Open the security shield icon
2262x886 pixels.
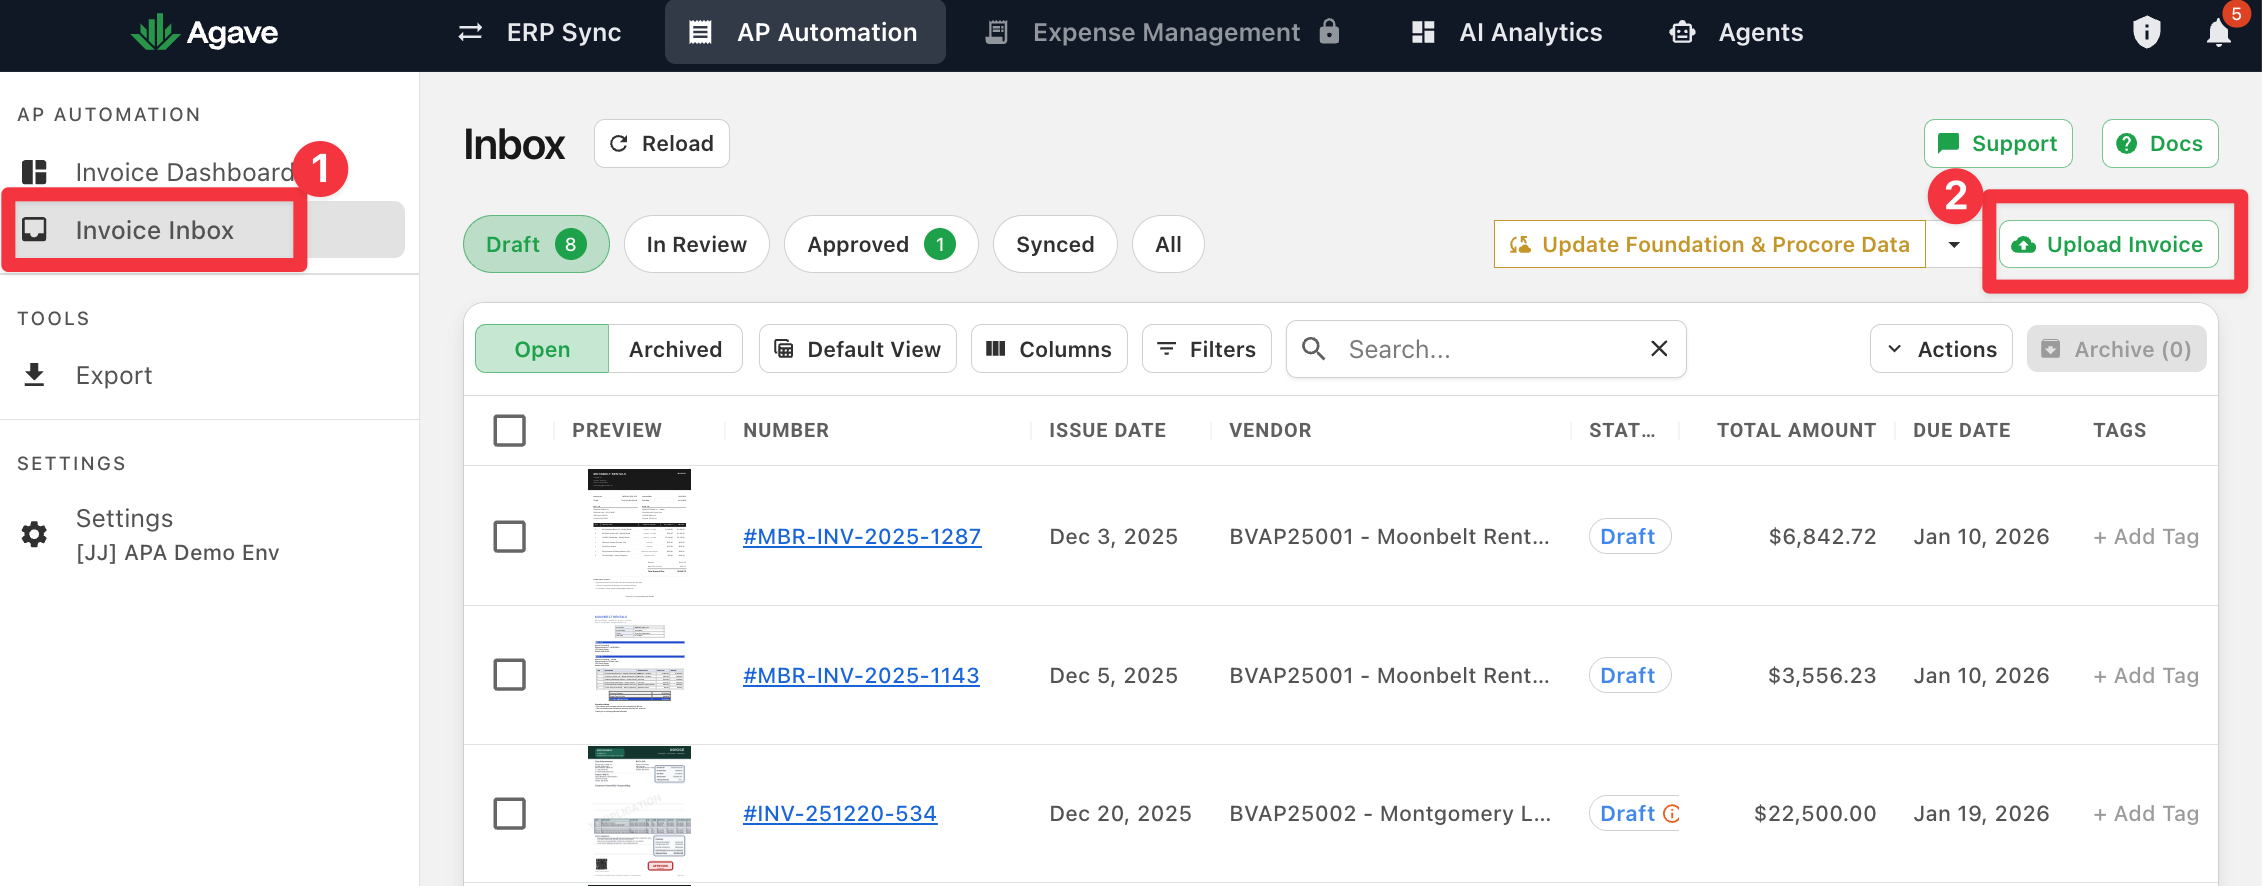pyautogui.click(x=2146, y=32)
